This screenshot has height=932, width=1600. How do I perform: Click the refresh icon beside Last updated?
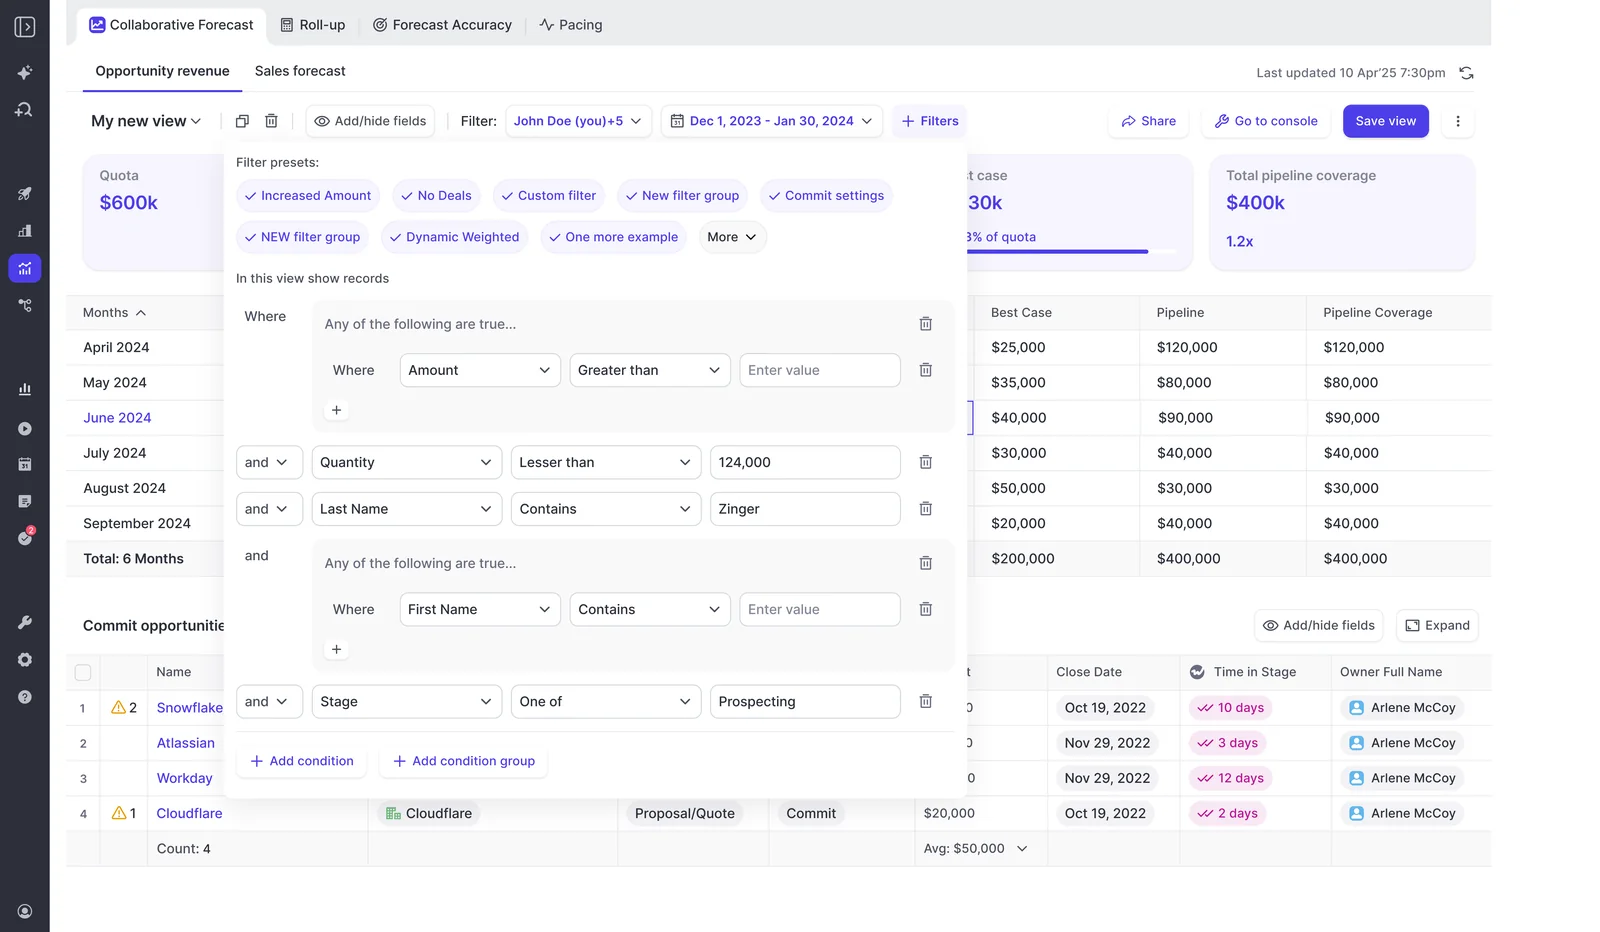coord(1466,73)
